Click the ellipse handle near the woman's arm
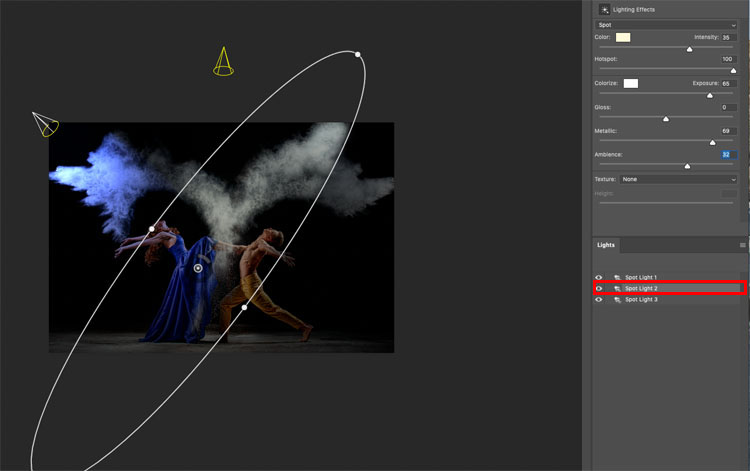Screen dimensions: 750x471 point(152,229)
